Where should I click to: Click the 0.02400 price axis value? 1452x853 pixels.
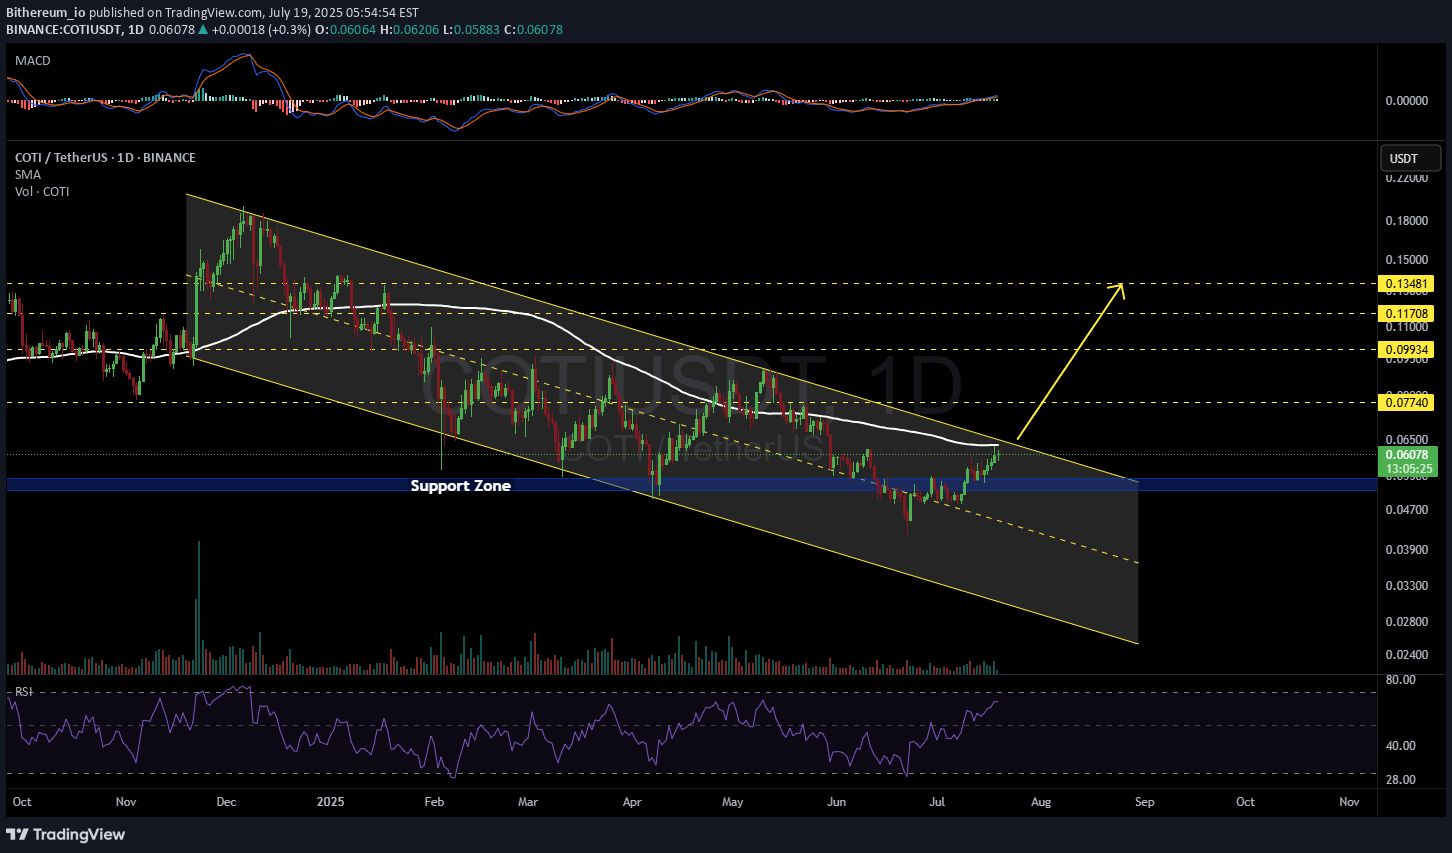click(1407, 655)
